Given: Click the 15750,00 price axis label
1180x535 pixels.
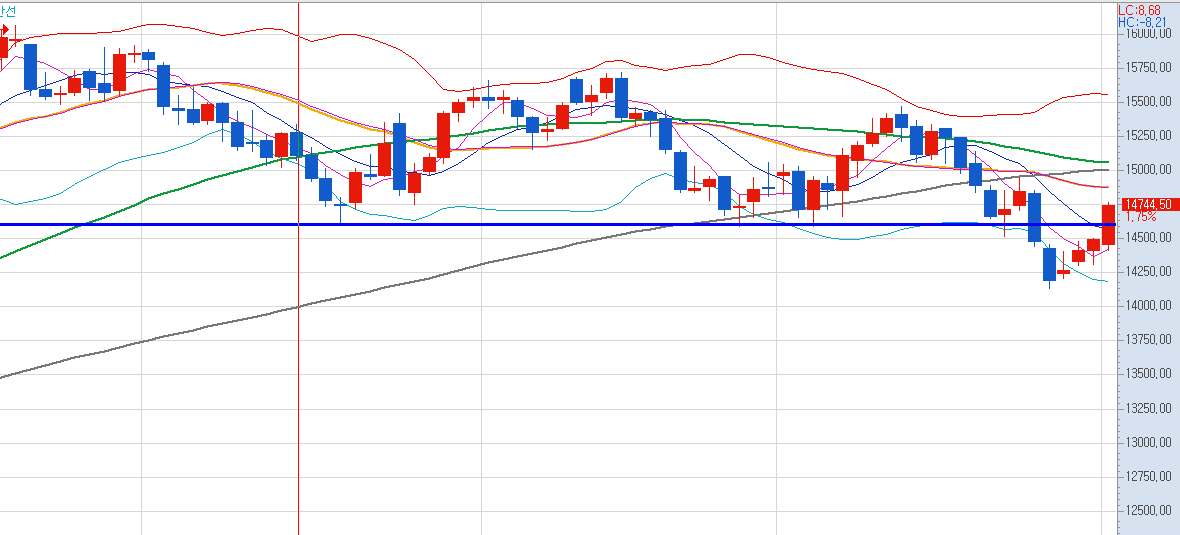Looking at the screenshot, I should (1148, 68).
